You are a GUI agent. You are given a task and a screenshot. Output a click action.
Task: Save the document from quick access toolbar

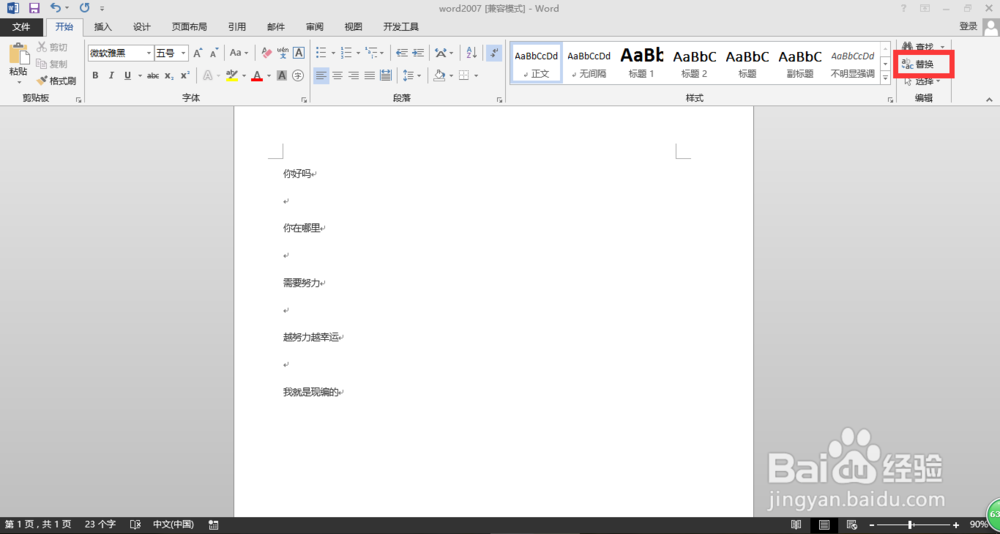pyautogui.click(x=34, y=8)
